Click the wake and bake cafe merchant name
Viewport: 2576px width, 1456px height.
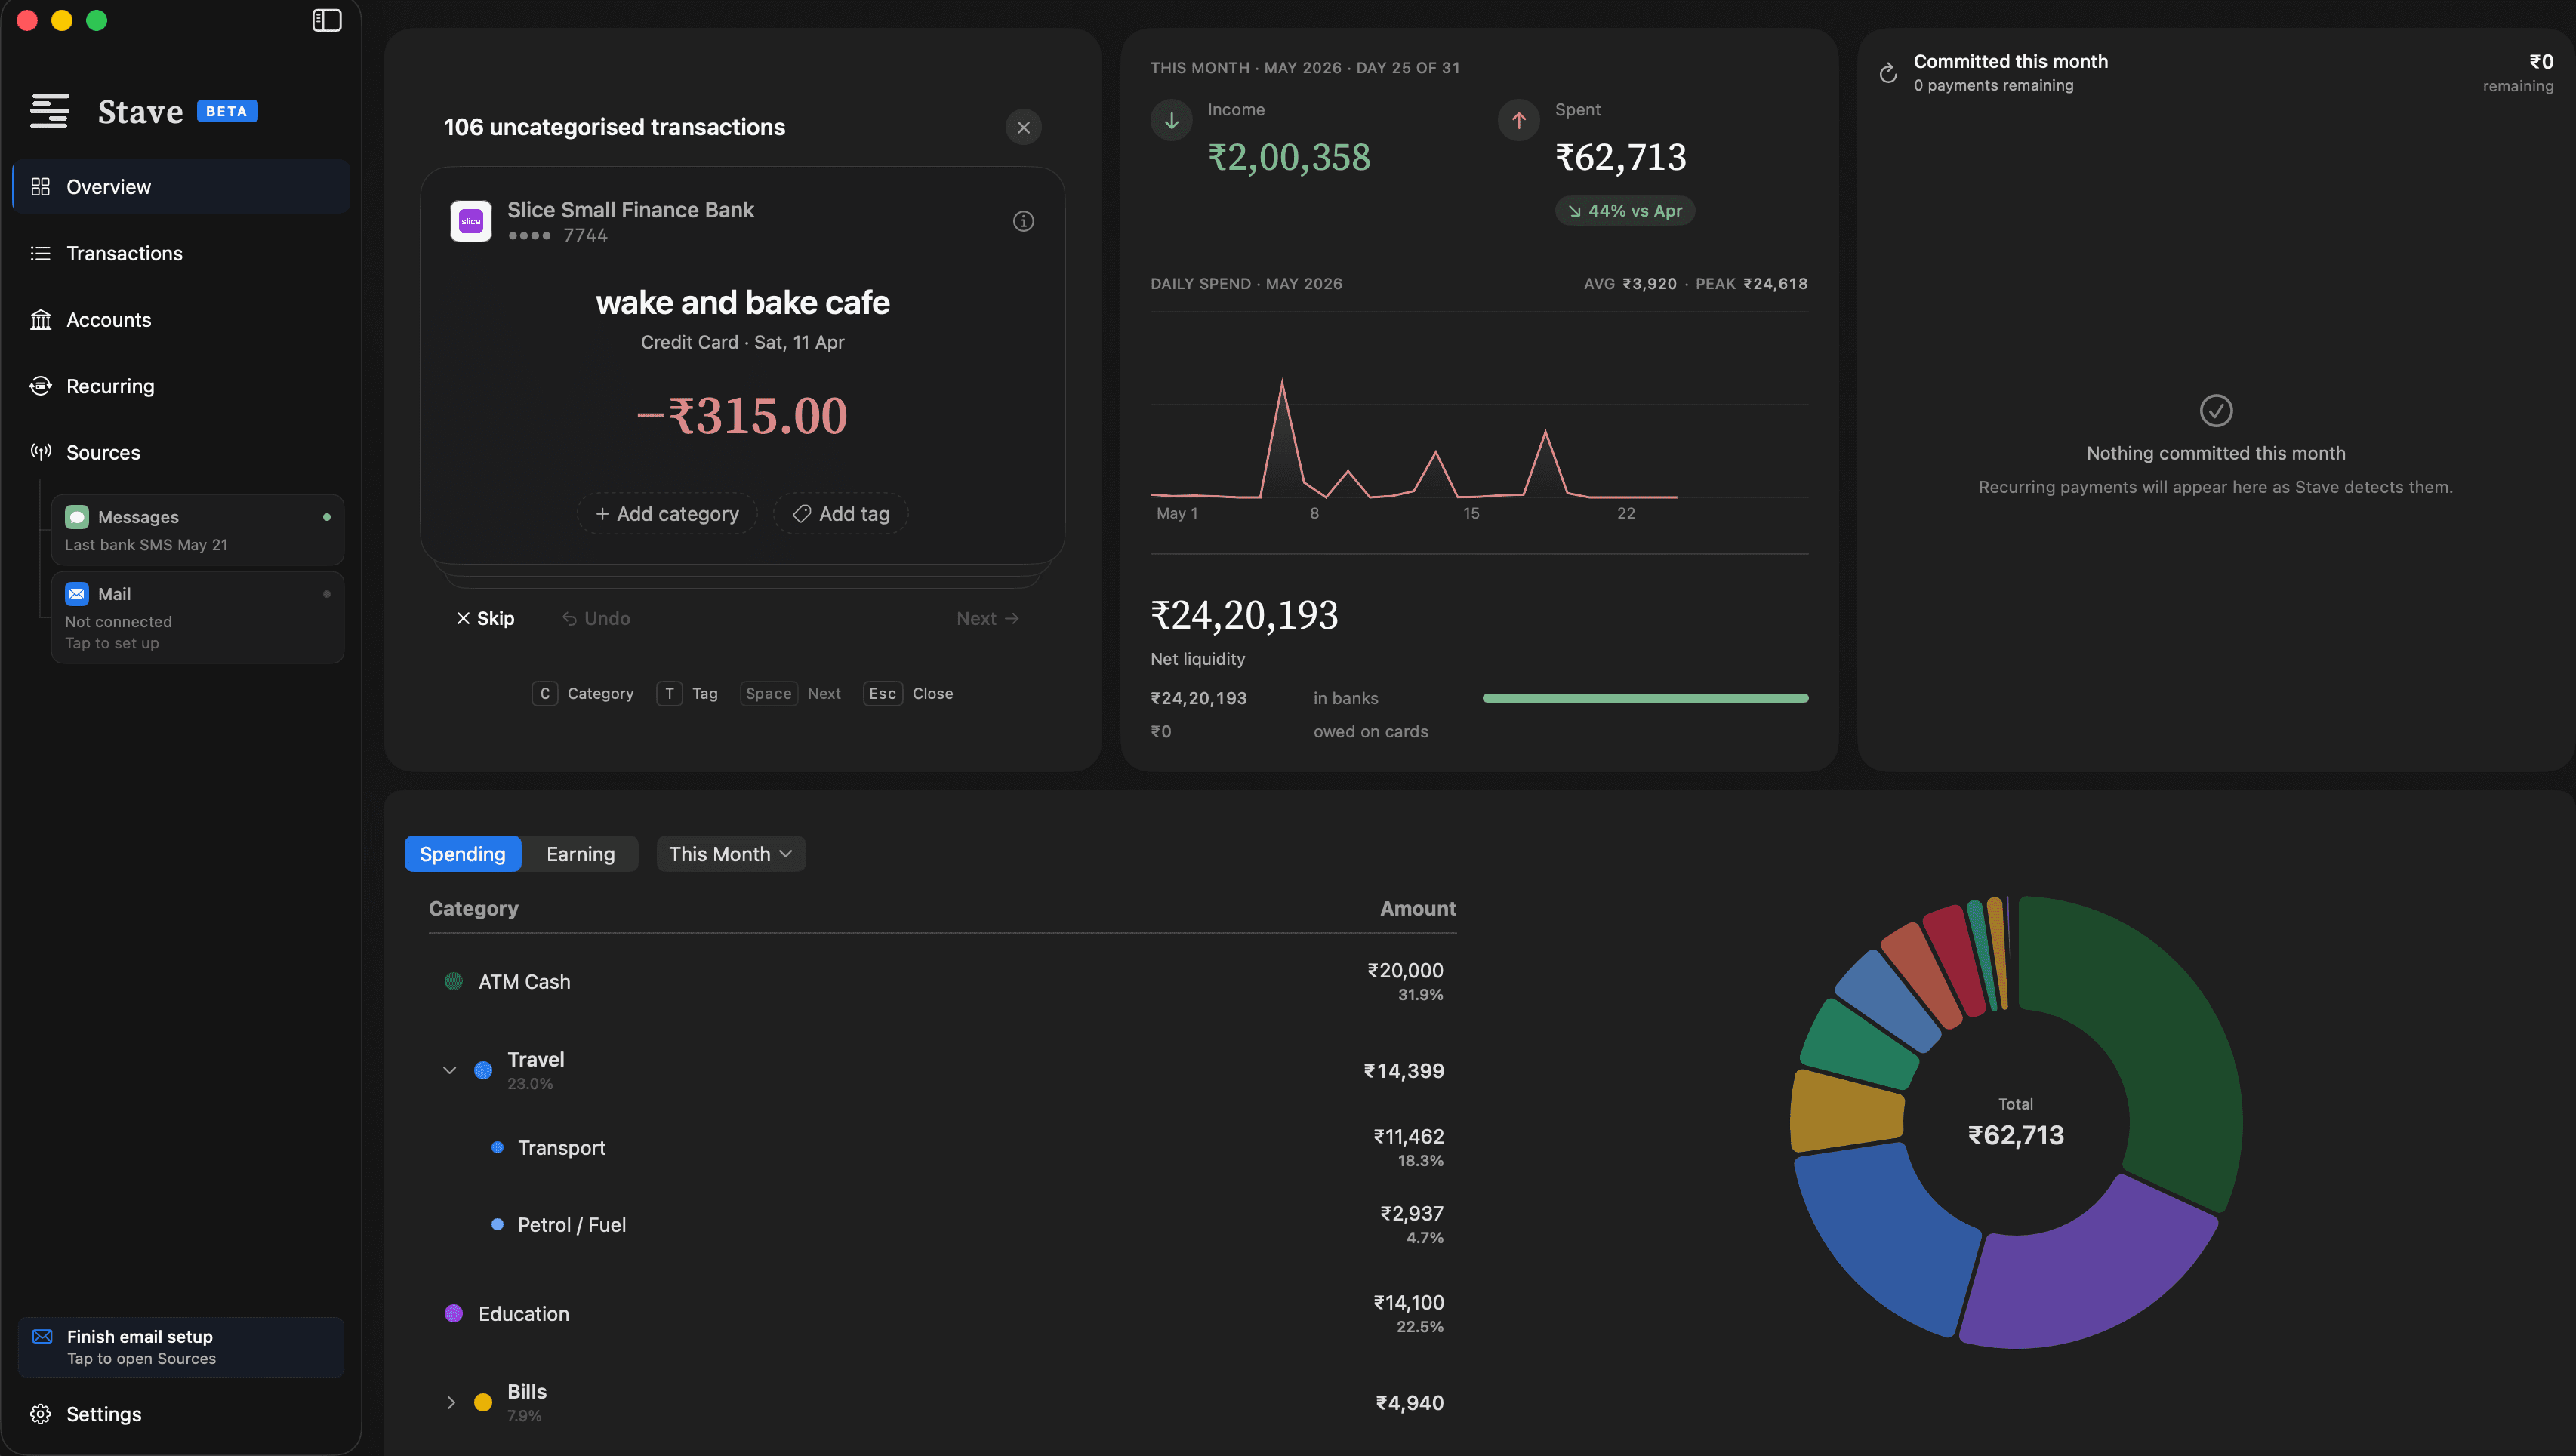742,303
